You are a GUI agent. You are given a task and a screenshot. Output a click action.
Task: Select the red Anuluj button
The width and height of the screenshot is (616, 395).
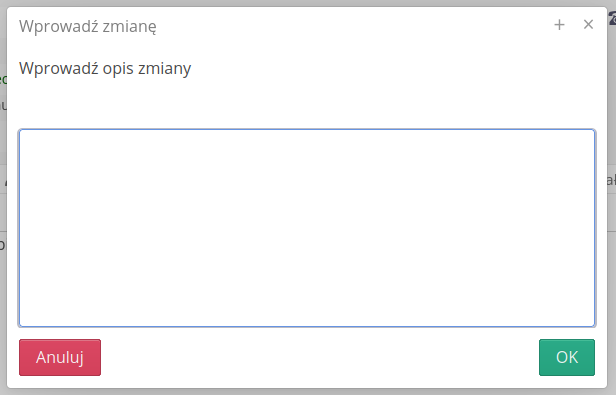pyautogui.click(x=60, y=357)
